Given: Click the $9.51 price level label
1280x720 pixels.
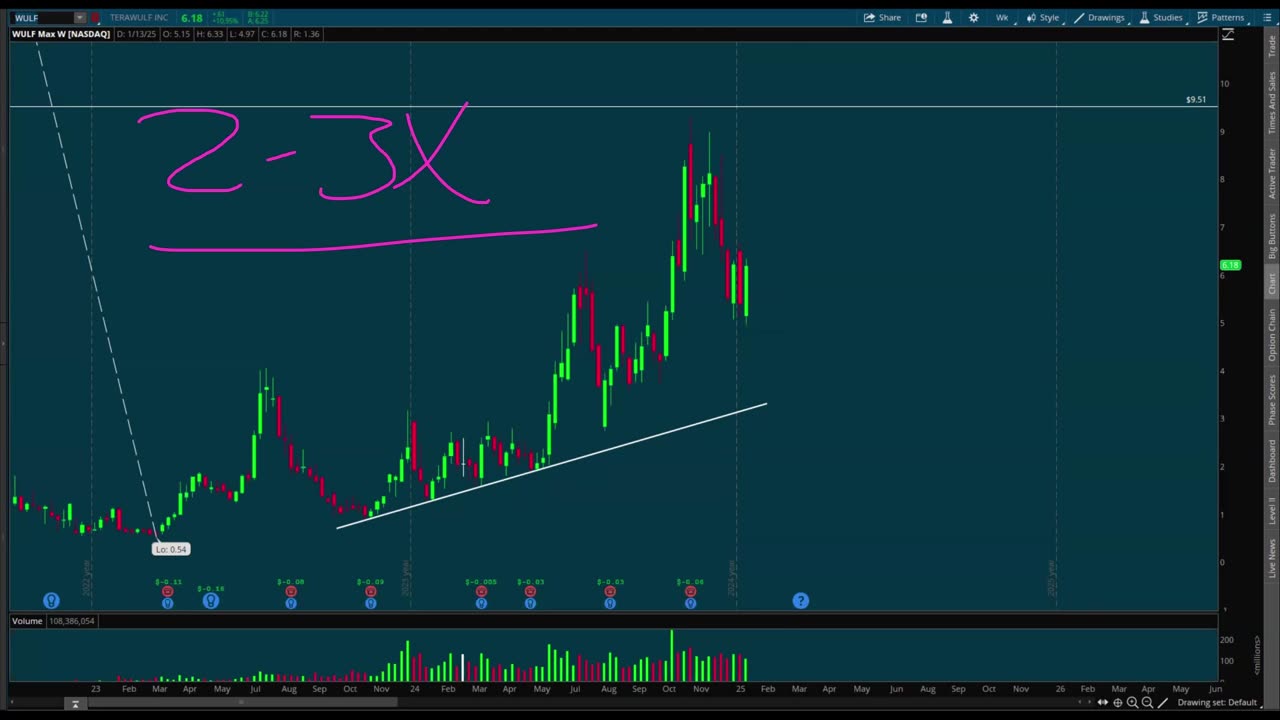Looking at the screenshot, I should point(1196,100).
